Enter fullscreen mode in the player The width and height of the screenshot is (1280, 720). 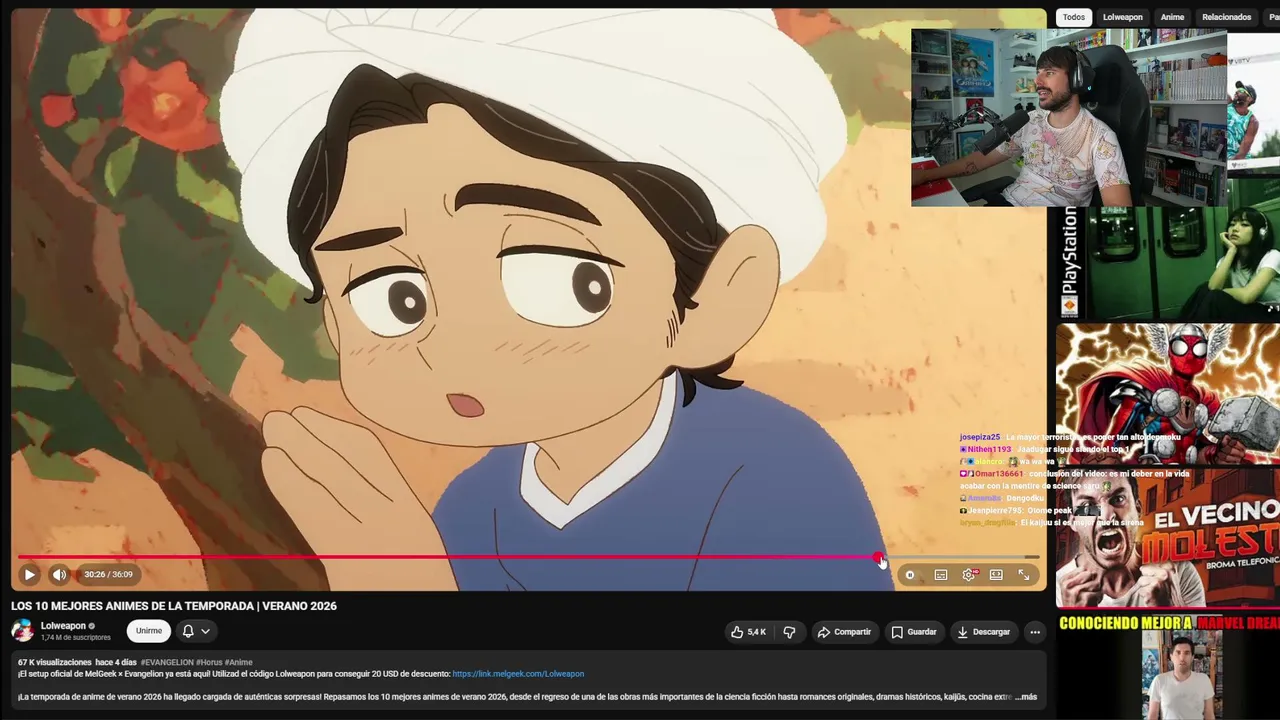pos(1024,575)
